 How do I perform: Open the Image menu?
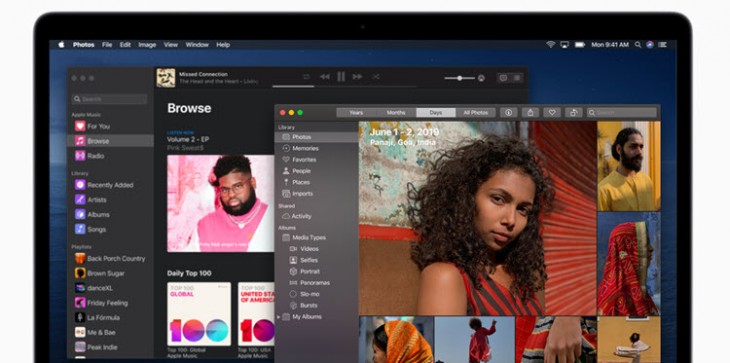147,45
